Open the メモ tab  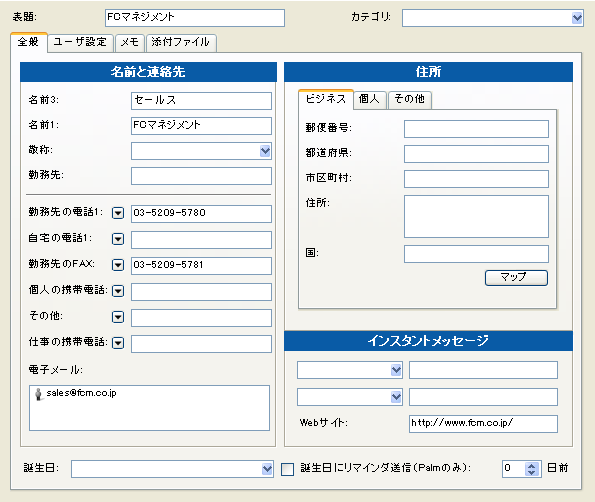pyautogui.click(x=130, y=42)
